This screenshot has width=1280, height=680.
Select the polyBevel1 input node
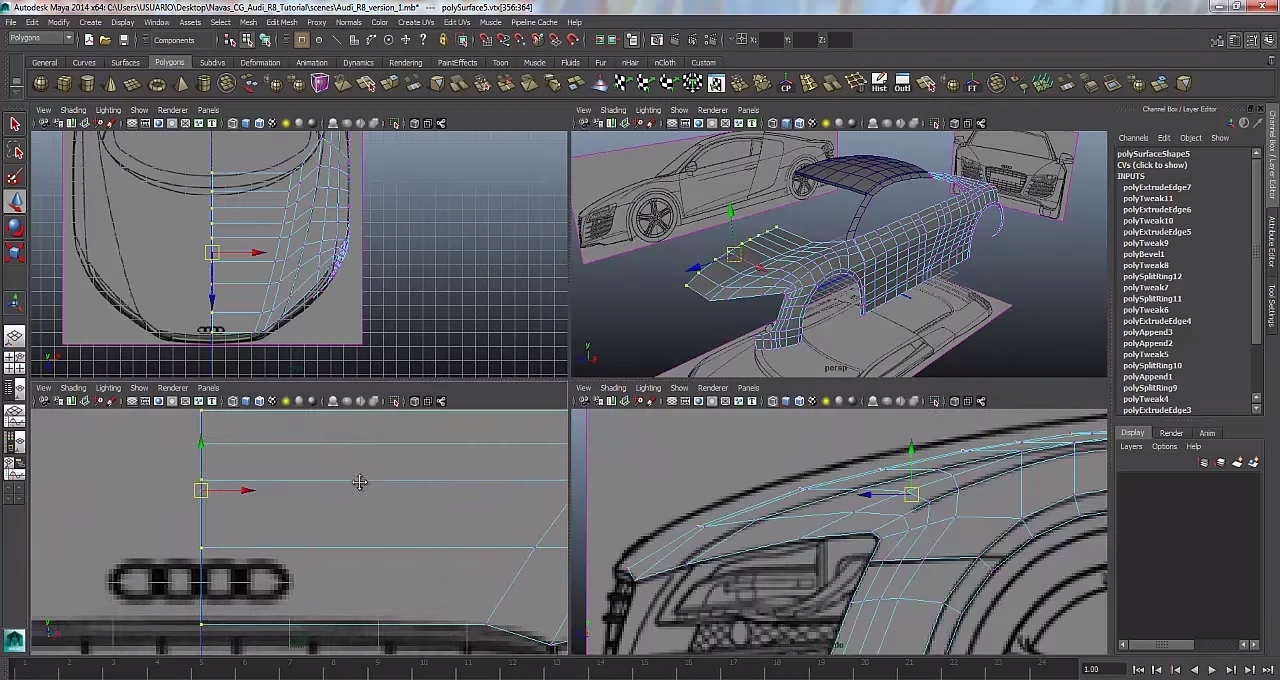(x=1143, y=254)
